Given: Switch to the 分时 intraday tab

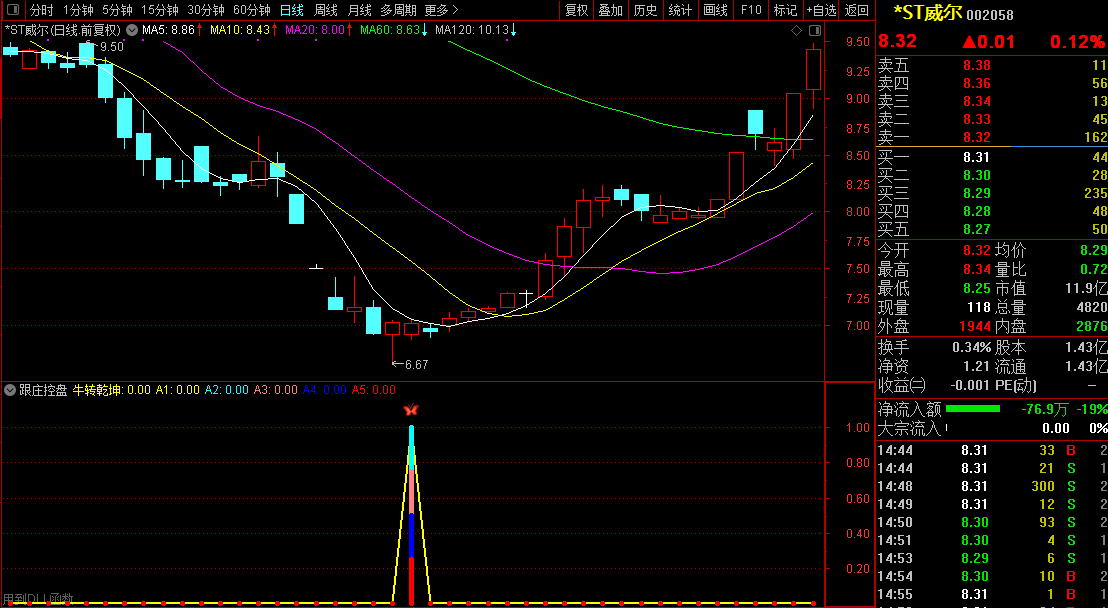Looking at the screenshot, I should [41, 10].
